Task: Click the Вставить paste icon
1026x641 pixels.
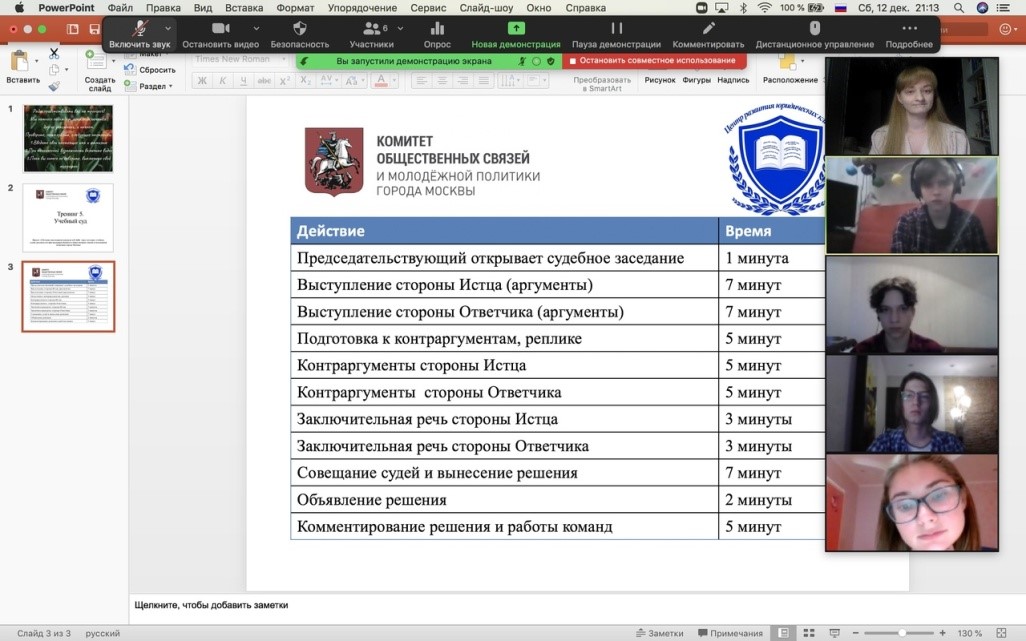Action: (20, 61)
